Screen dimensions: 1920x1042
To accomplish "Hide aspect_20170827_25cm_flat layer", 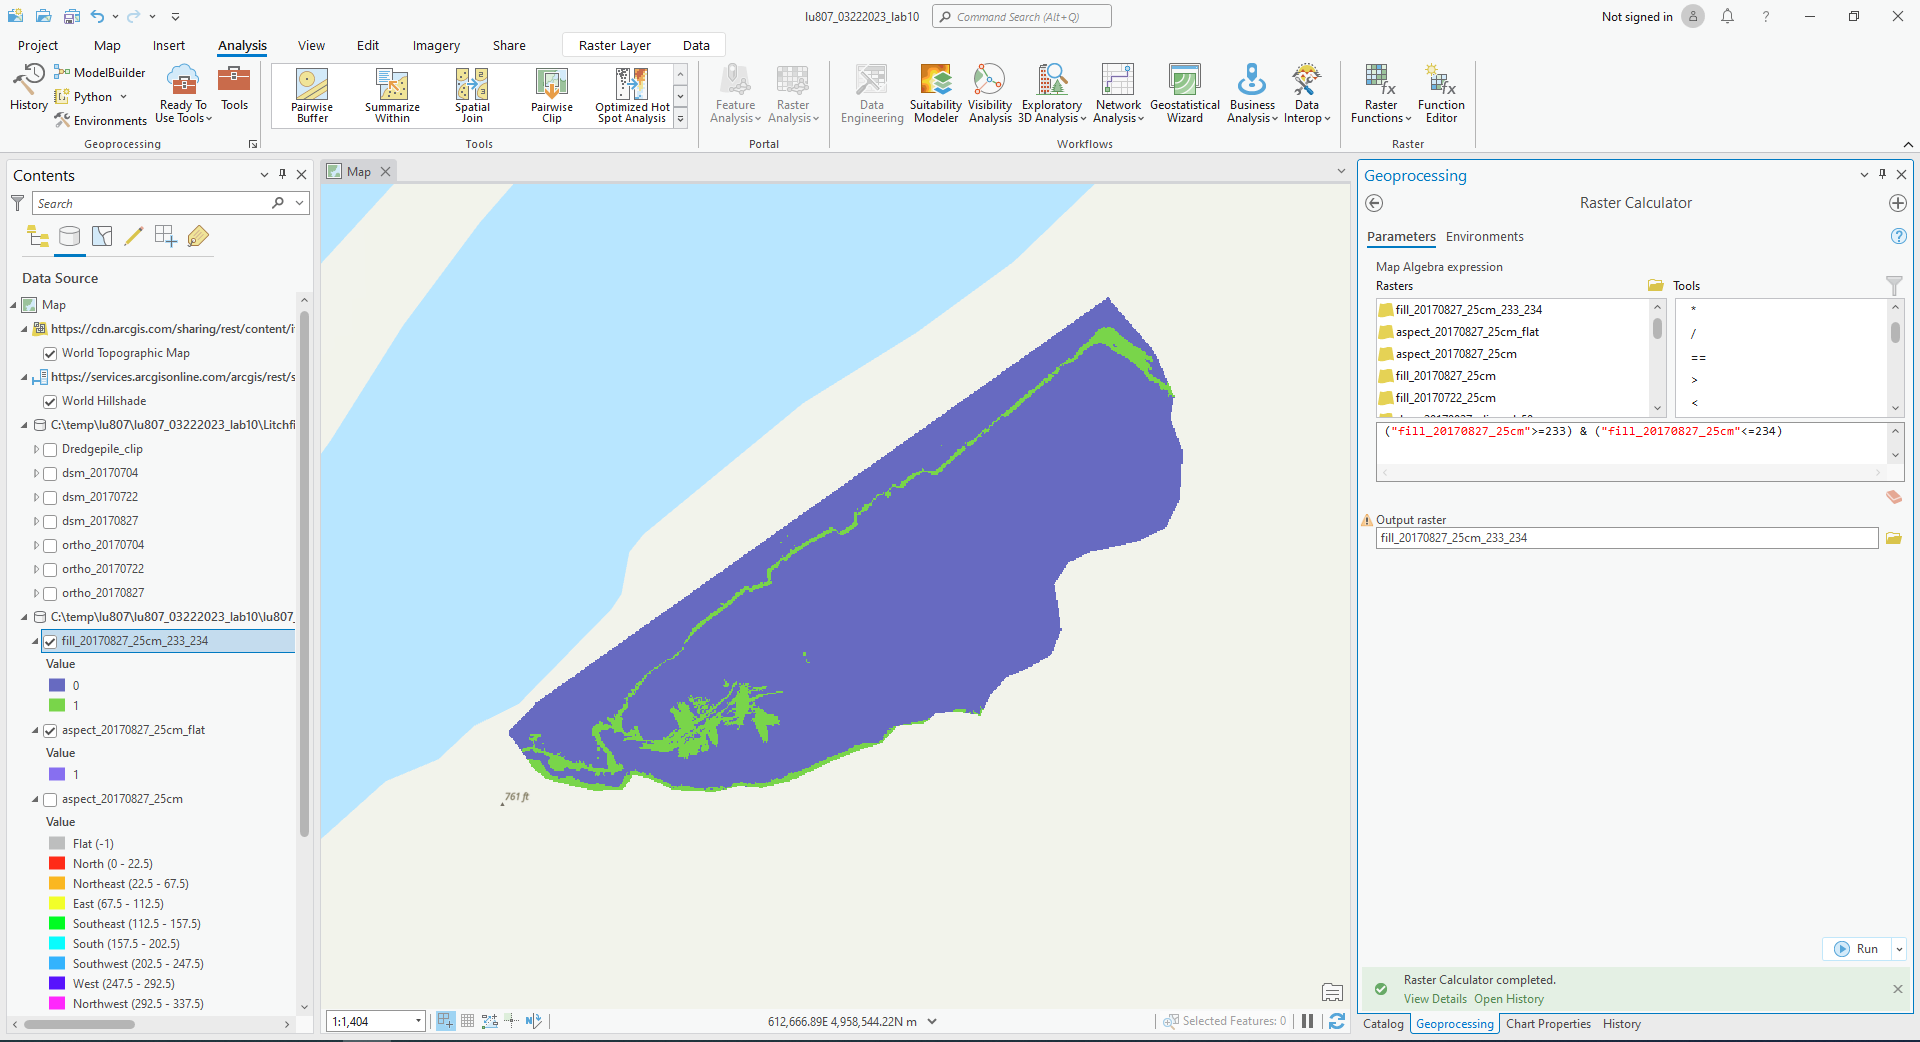I will click(x=50, y=730).
